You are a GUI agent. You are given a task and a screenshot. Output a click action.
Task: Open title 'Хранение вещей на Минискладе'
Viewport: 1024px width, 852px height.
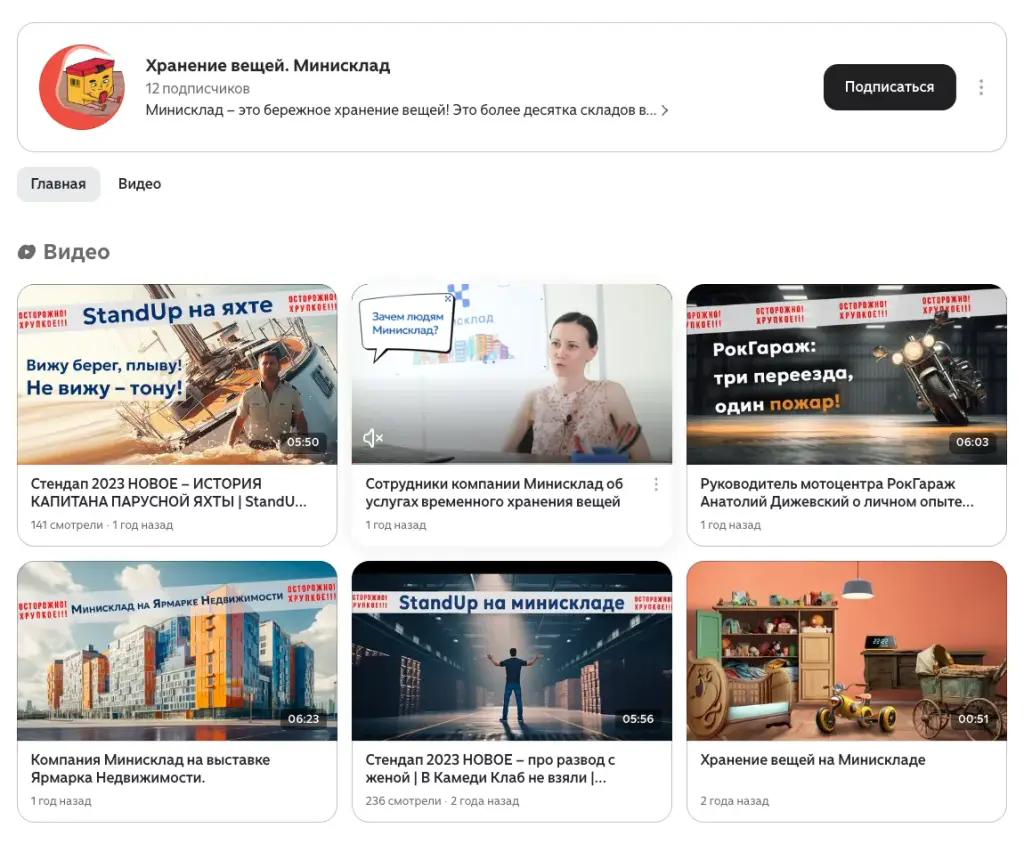(812, 760)
